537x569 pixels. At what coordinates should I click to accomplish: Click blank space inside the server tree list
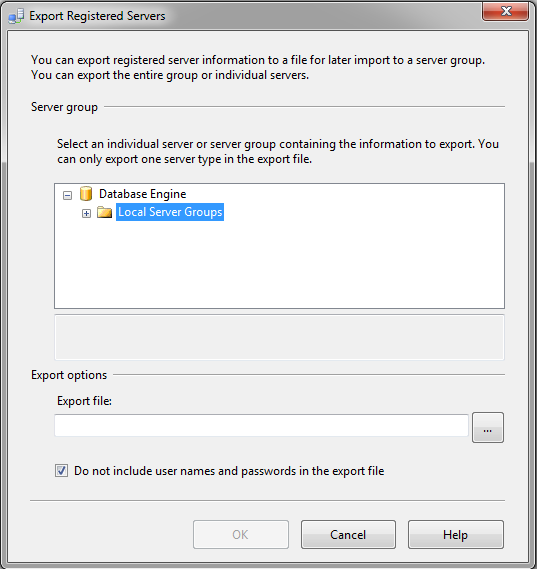click(279, 265)
